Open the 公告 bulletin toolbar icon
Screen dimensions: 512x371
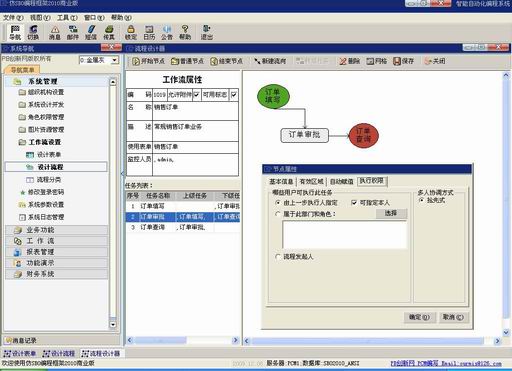click(167, 32)
